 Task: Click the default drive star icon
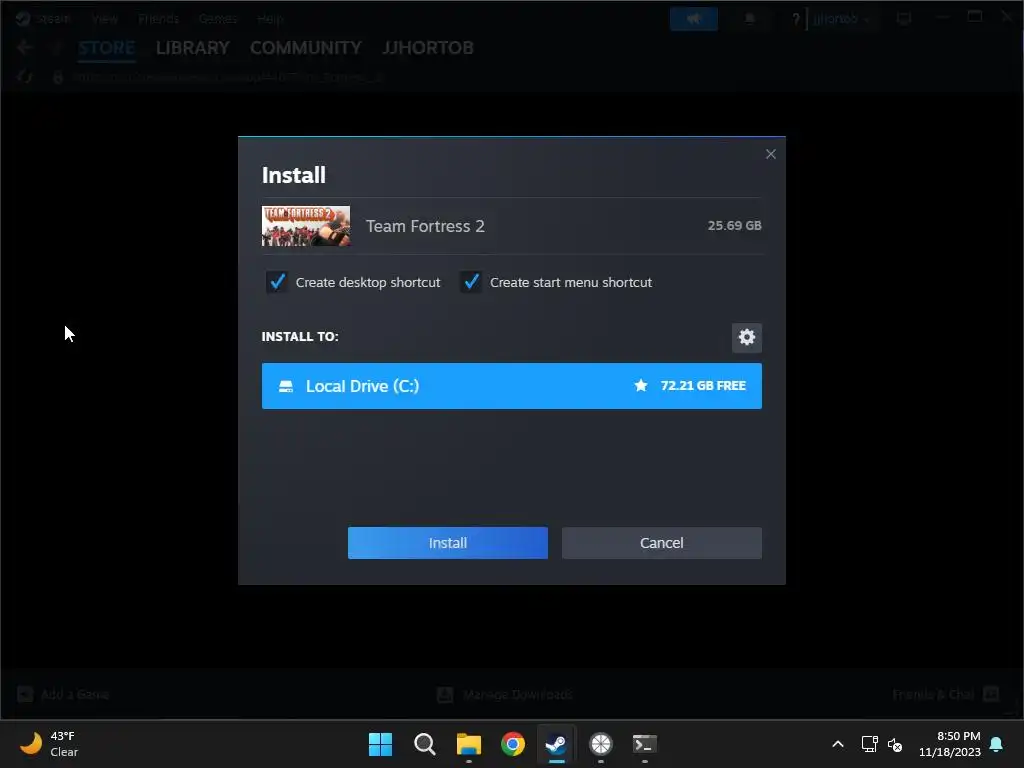tap(641, 385)
